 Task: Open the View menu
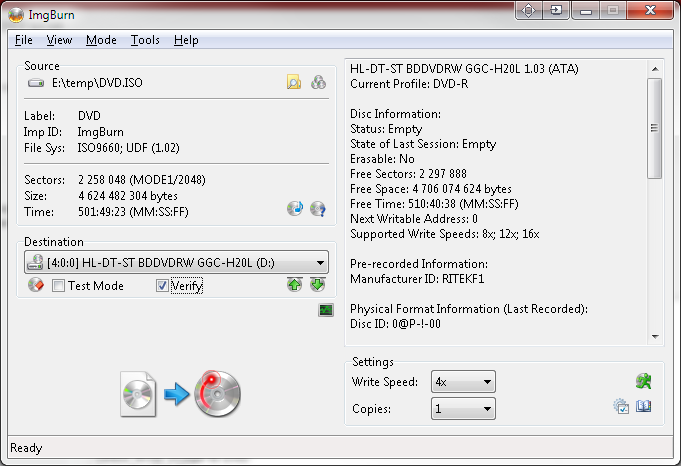(59, 40)
